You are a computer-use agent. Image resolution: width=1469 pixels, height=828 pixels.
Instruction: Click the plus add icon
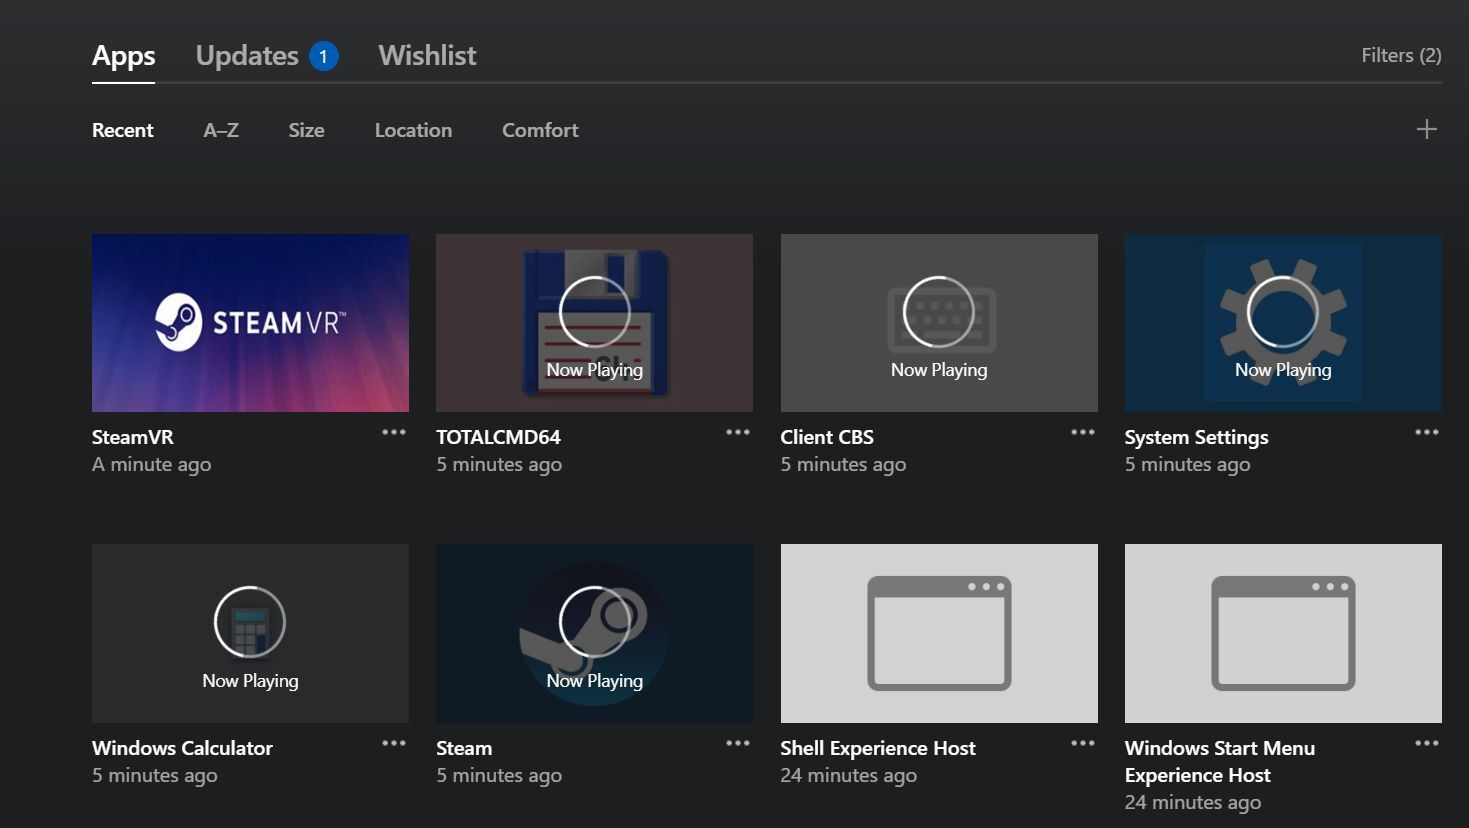click(1427, 129)
